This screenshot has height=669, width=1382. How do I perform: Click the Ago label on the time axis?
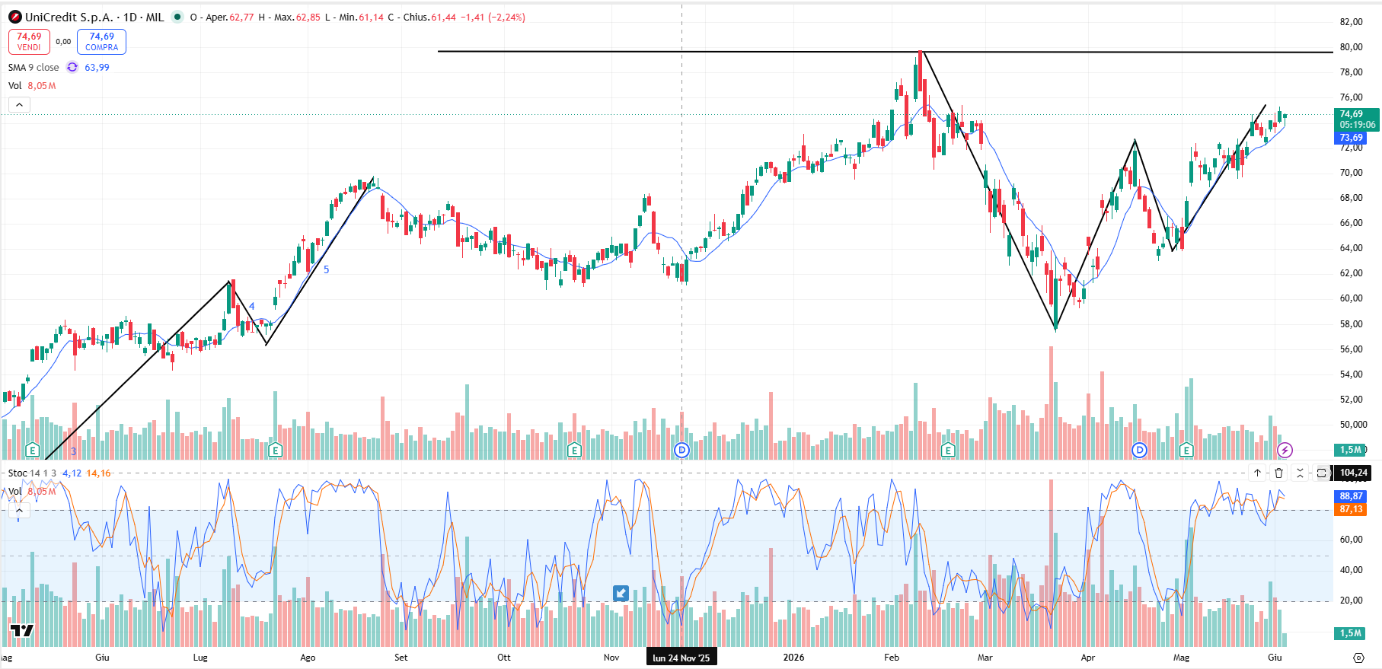click(x=308, y=657)
